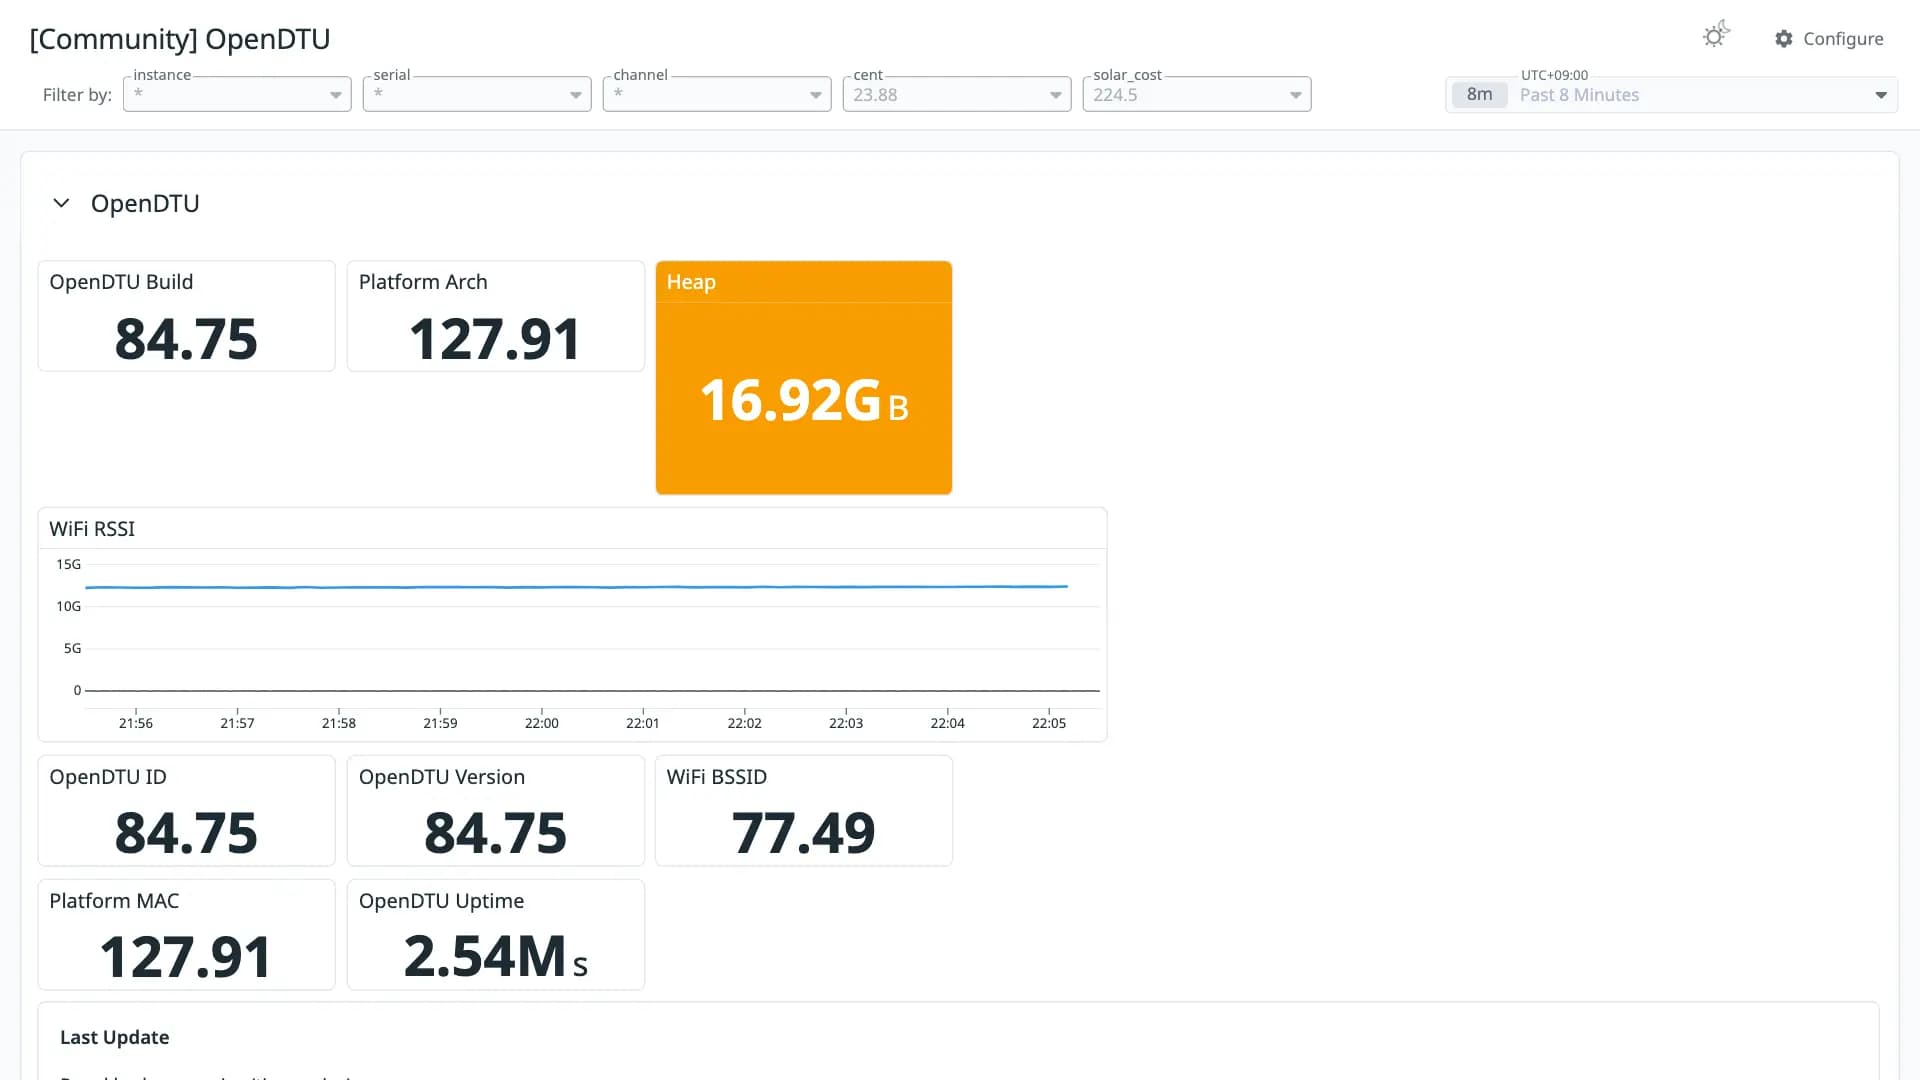Expand the solar_cost filter dropdown arrow
This screenshot has height=1080, width=1920.
[1295, 95]
